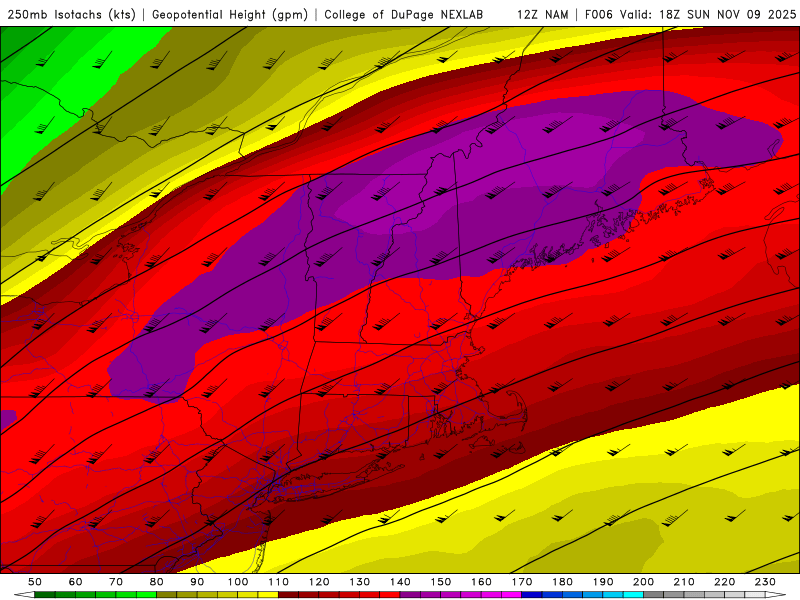Viewport: 800px width, 600px height.
Task: Click the 200 label on the color scale
Action: (x=643, y=582)
